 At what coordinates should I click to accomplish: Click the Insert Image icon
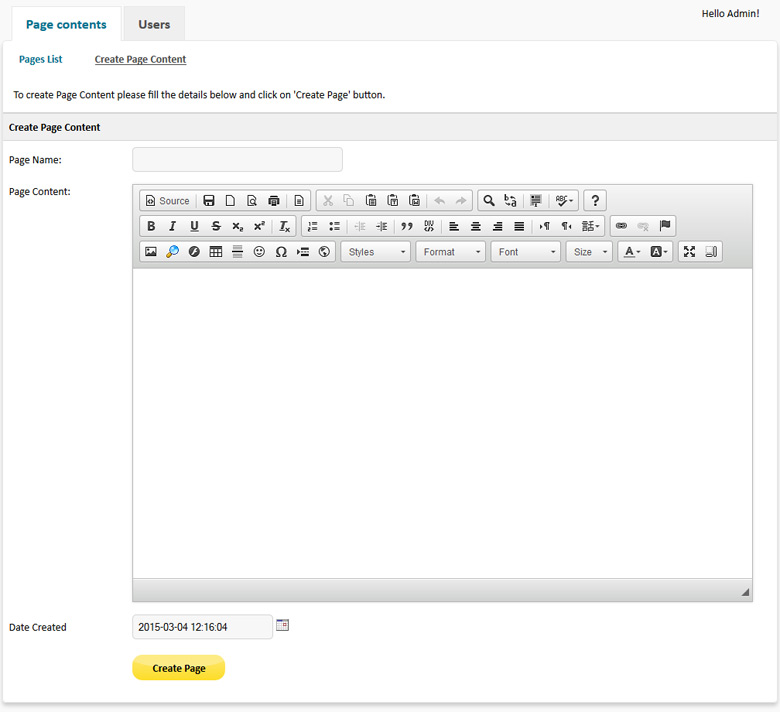pyautogui.click(x=151, y=252)
